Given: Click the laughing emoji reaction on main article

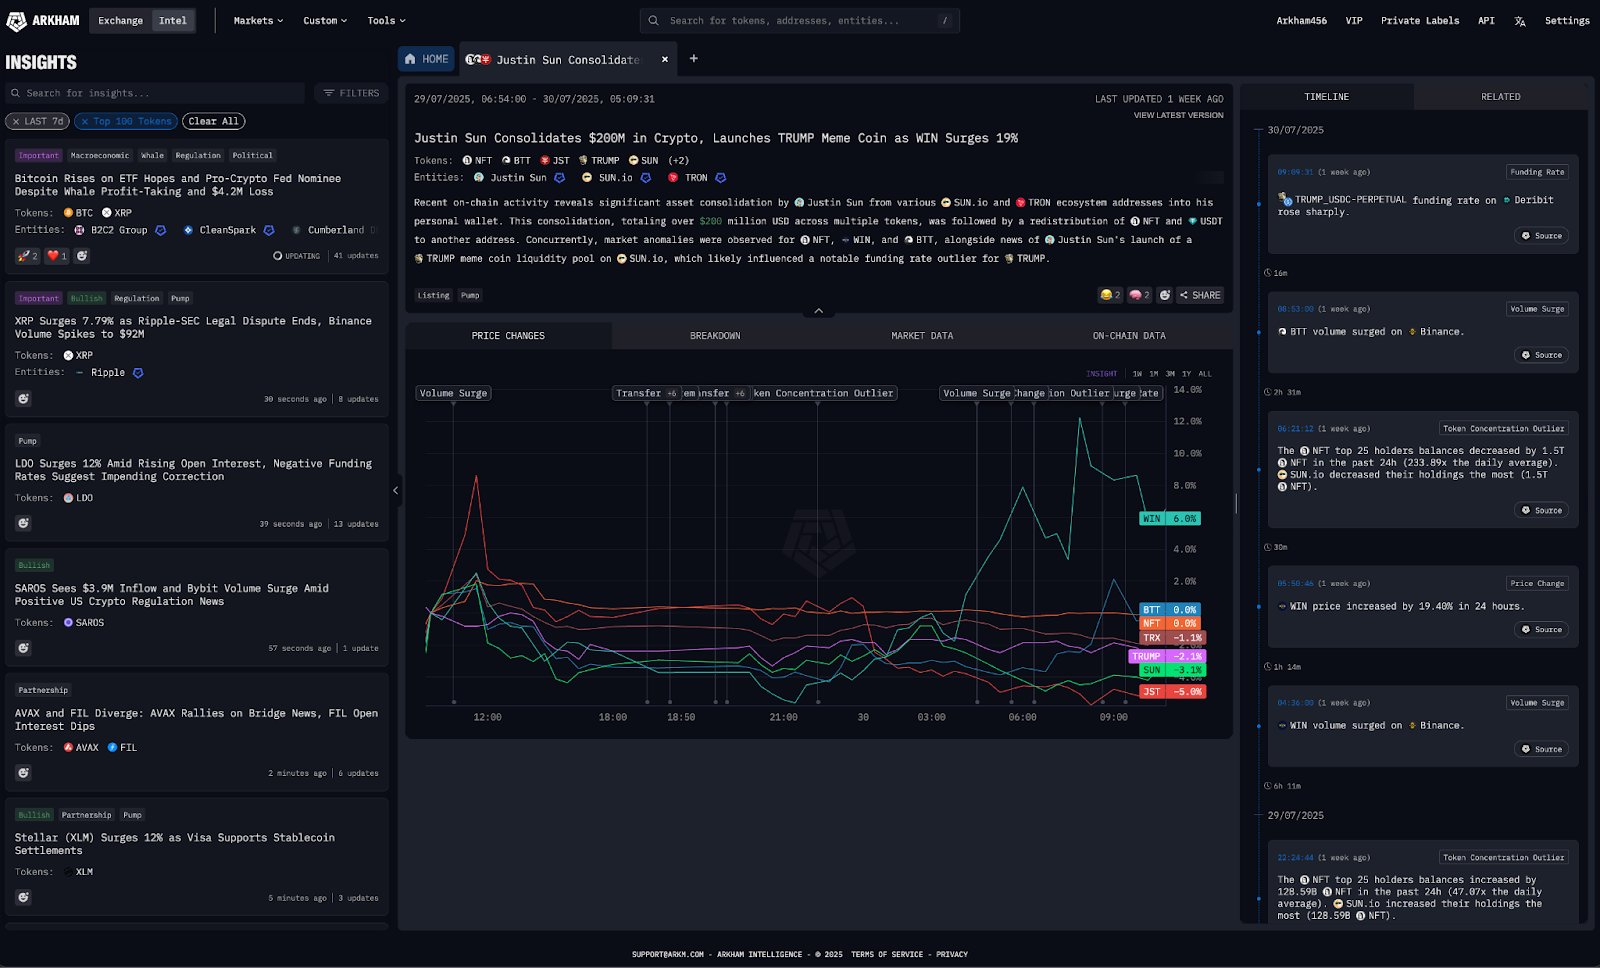Looking at the screenshot, I should 1110,295.
